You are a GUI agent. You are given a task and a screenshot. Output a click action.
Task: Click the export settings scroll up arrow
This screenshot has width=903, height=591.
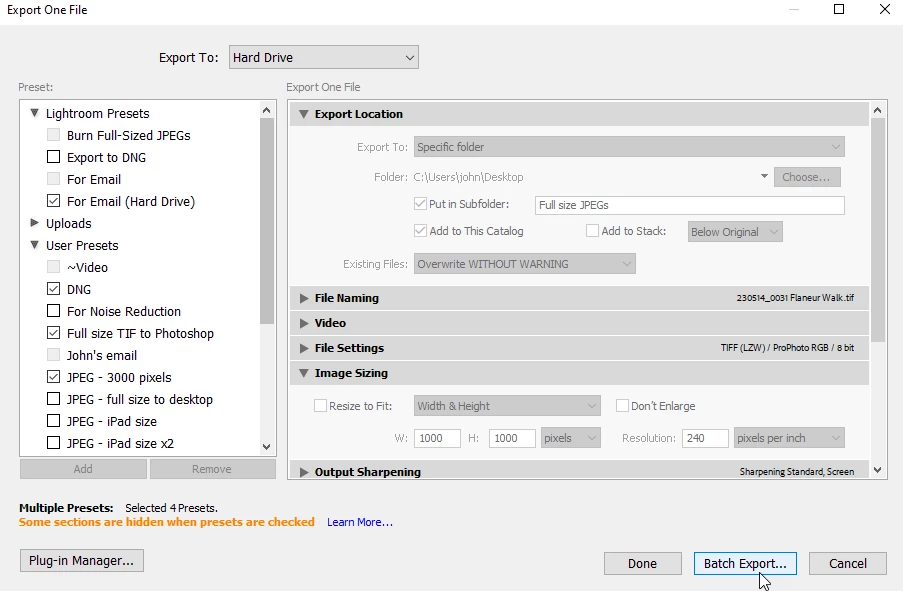click(878, 110)
